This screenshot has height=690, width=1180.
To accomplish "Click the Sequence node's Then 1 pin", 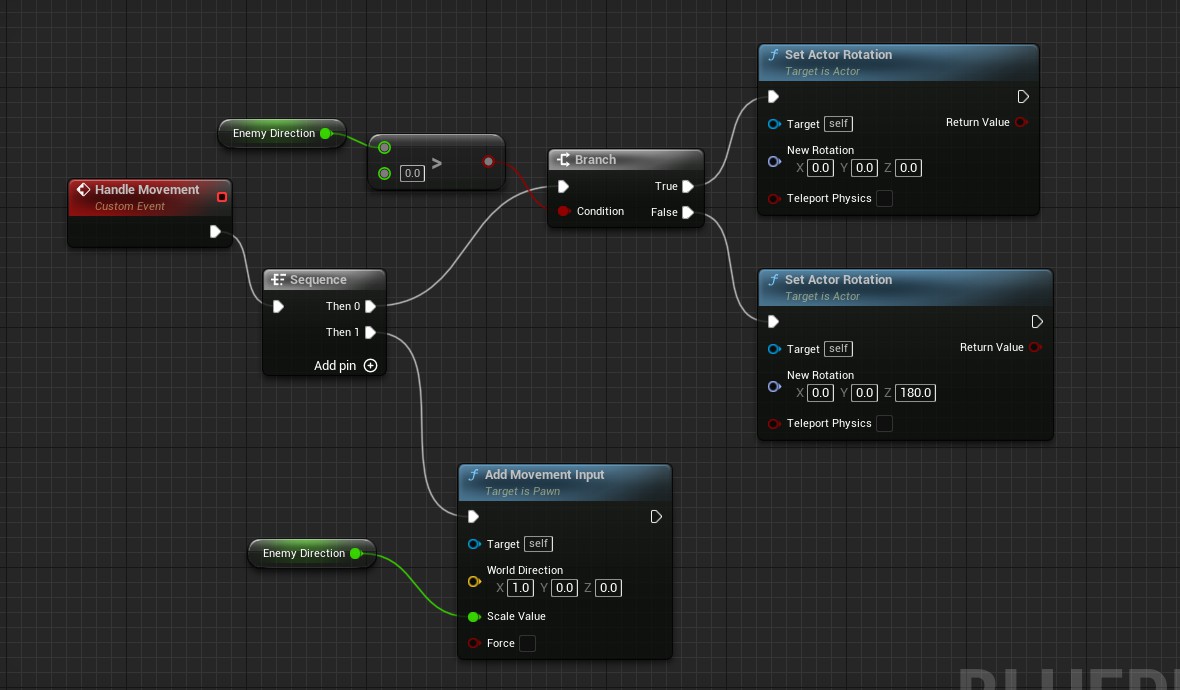I will (370, 333).
